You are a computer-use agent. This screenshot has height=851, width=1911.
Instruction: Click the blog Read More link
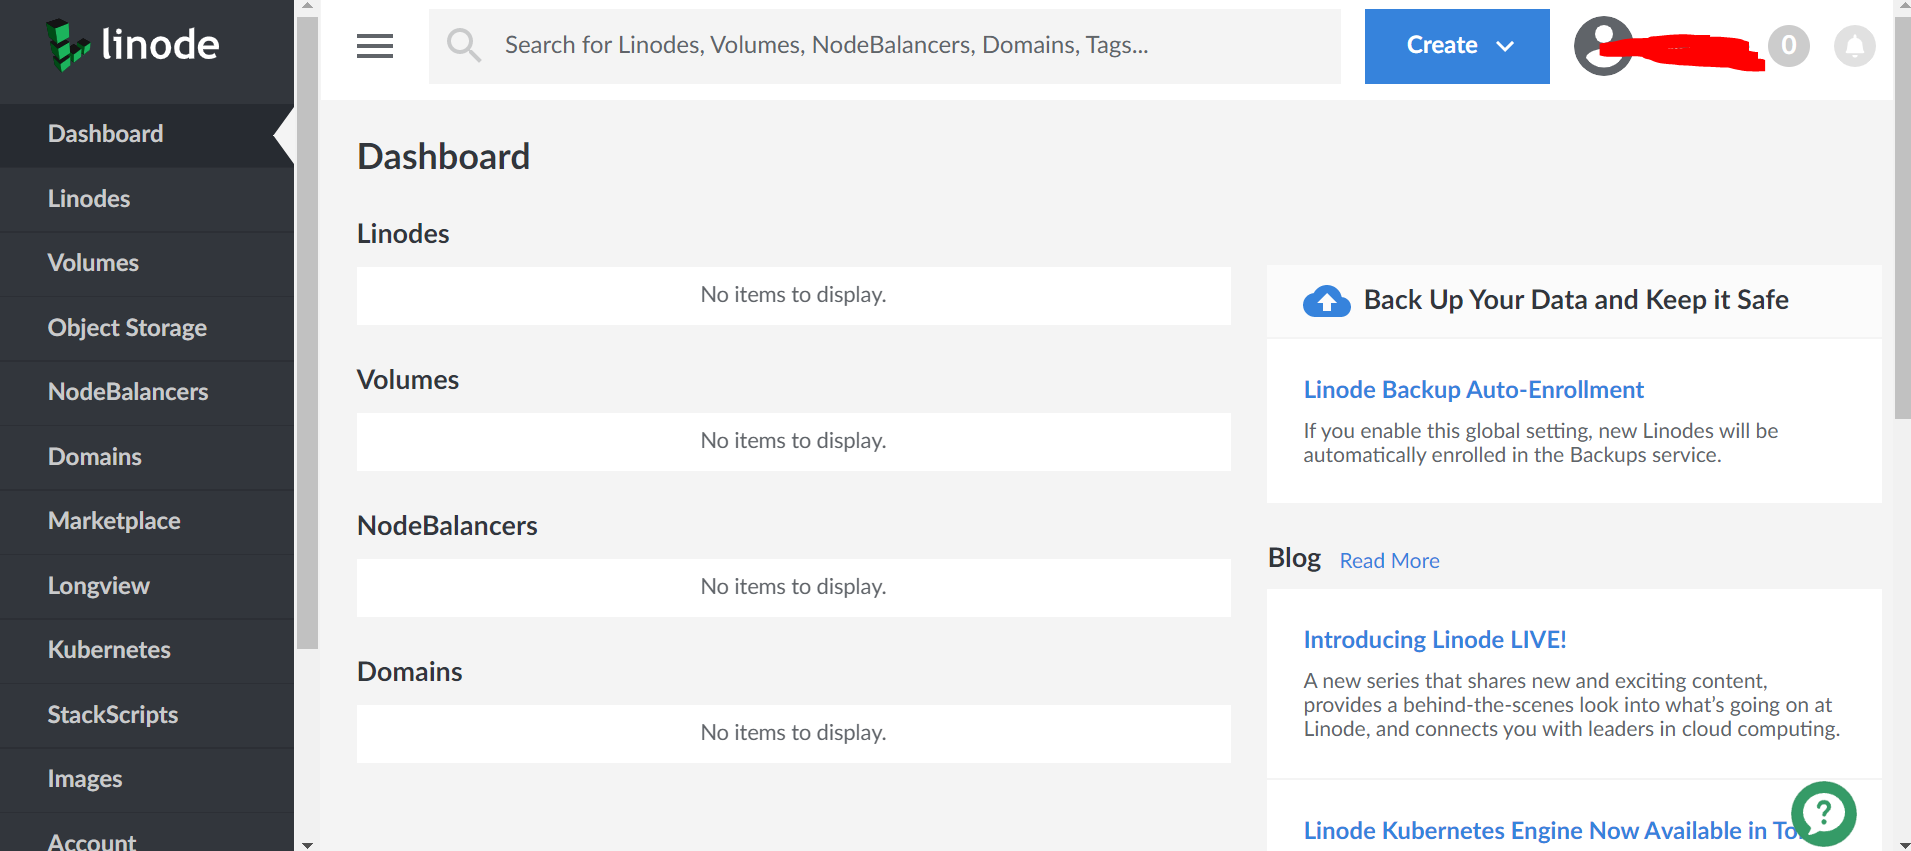coord(1389,561)
